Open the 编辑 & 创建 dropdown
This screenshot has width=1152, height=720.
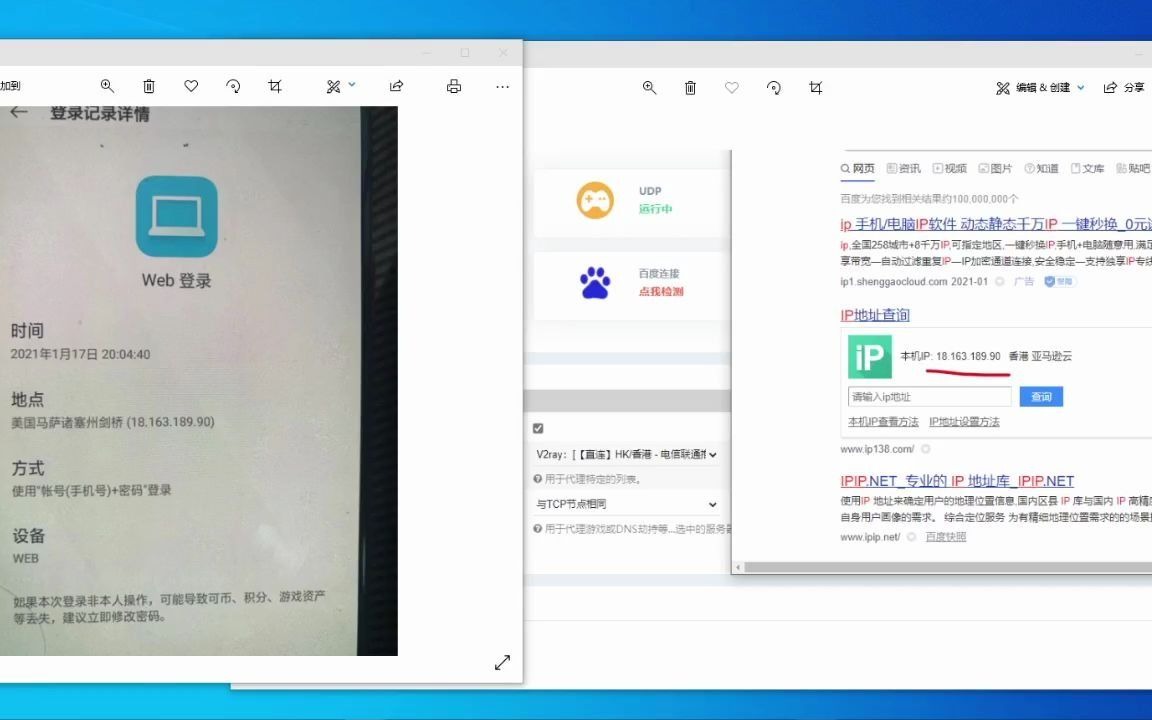click(1040, 88)
